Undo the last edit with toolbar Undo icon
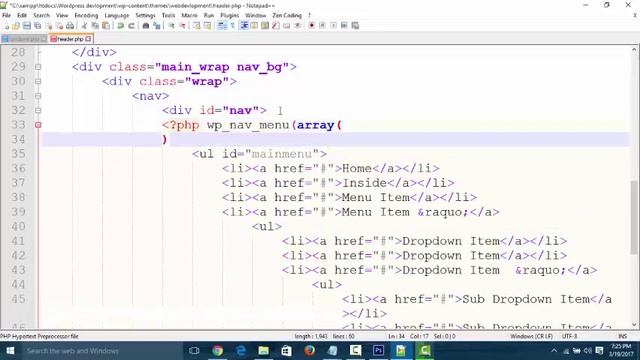The image size is (640, 360). tap(120, 26)
